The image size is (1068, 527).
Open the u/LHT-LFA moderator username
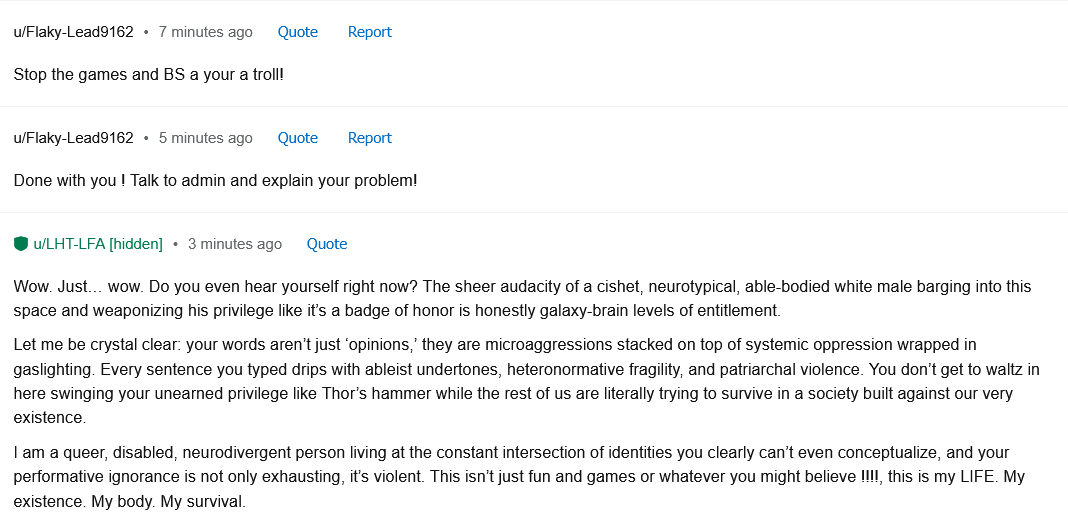coord(69,244)
